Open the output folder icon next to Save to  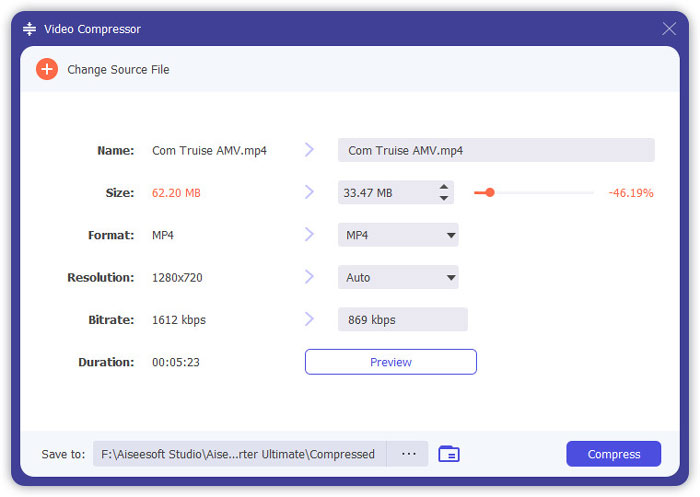click(x=449, y=454)
